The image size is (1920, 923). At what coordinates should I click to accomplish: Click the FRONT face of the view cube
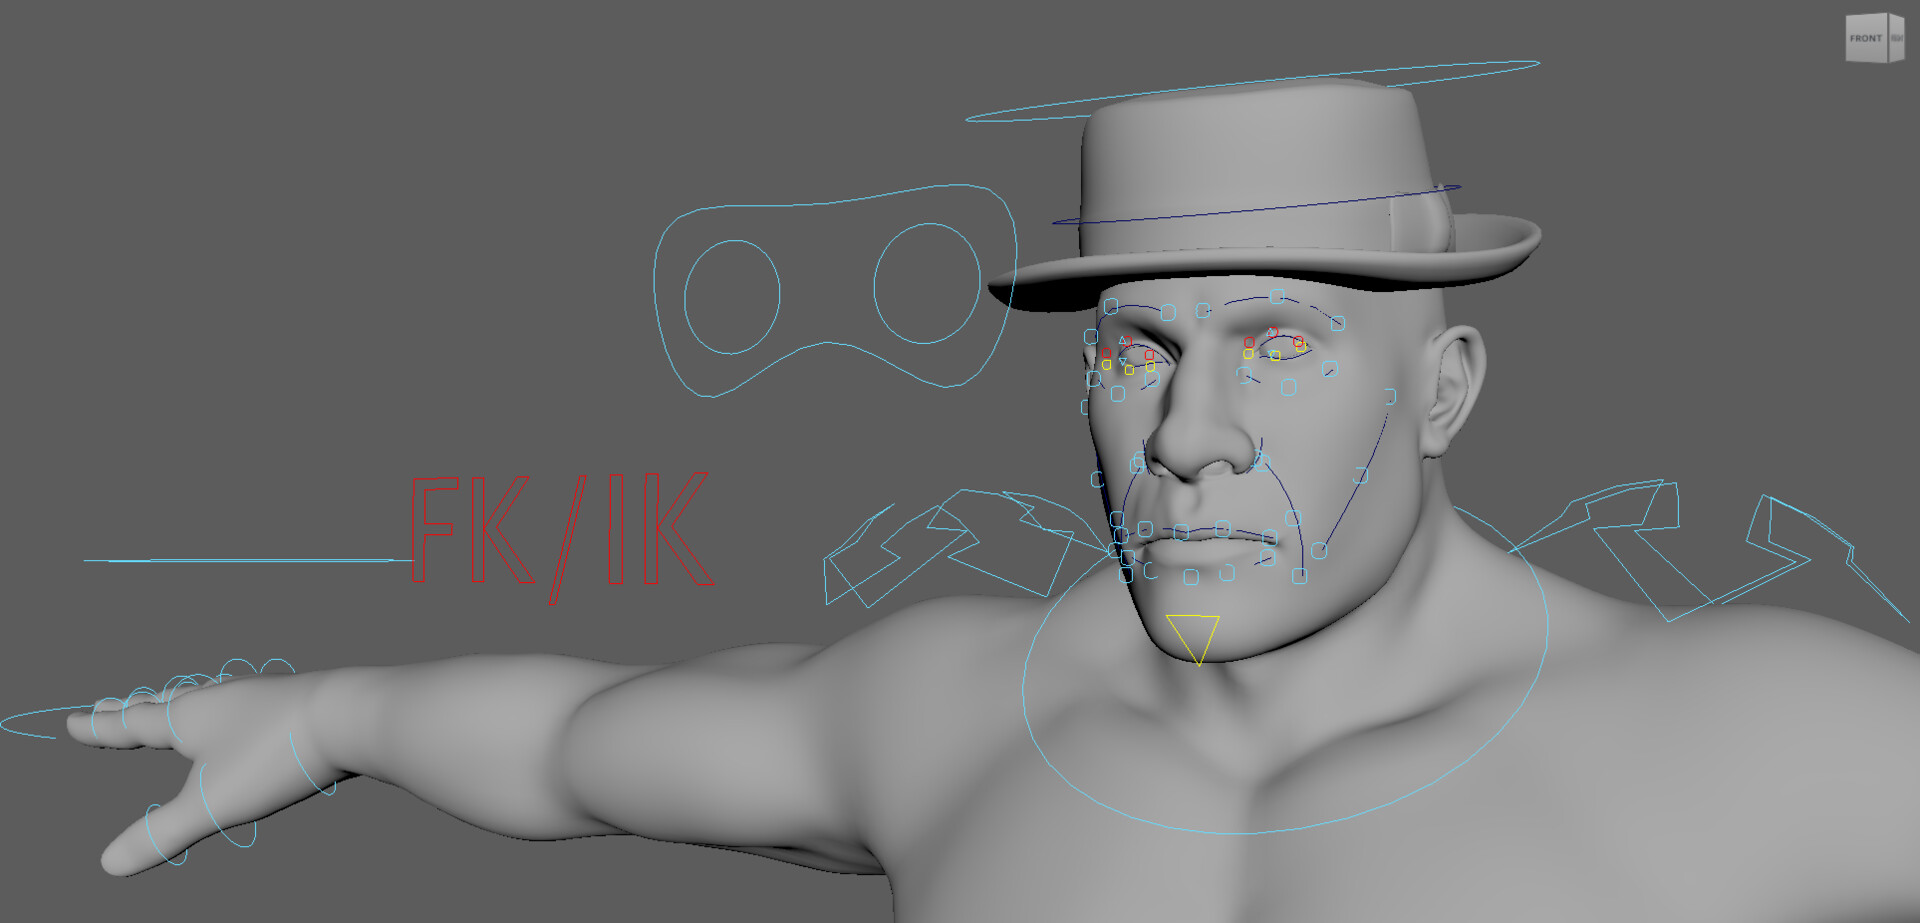point(1864,38)
